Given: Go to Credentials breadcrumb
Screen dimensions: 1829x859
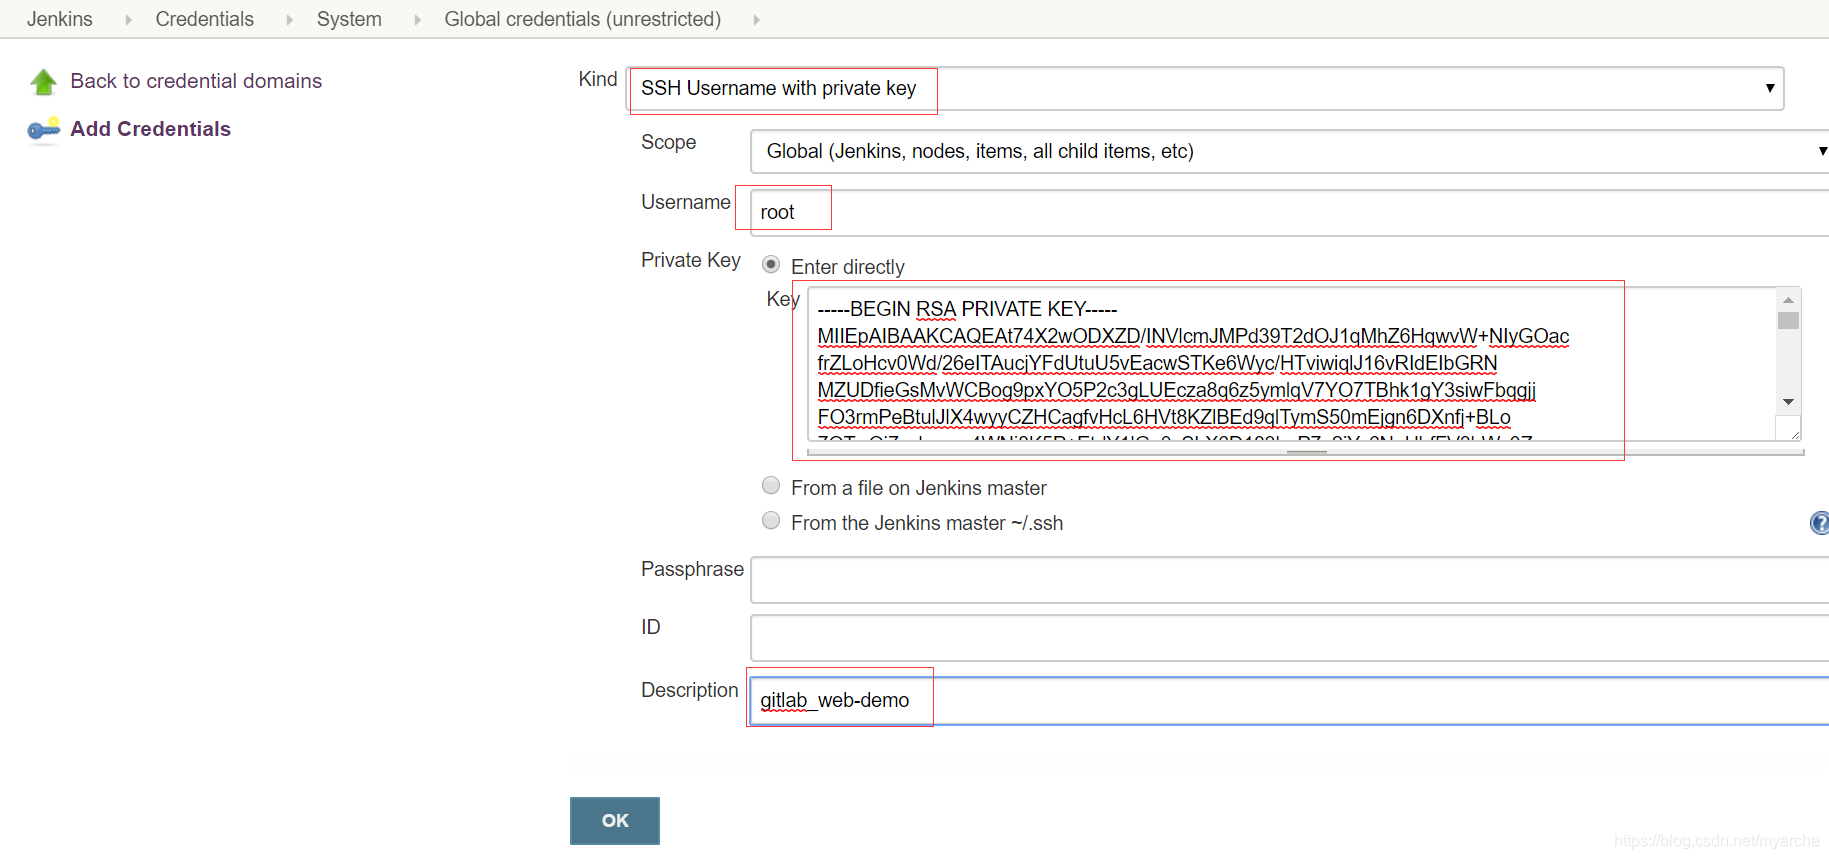Looking at the screenshot, I should (205, 19).
